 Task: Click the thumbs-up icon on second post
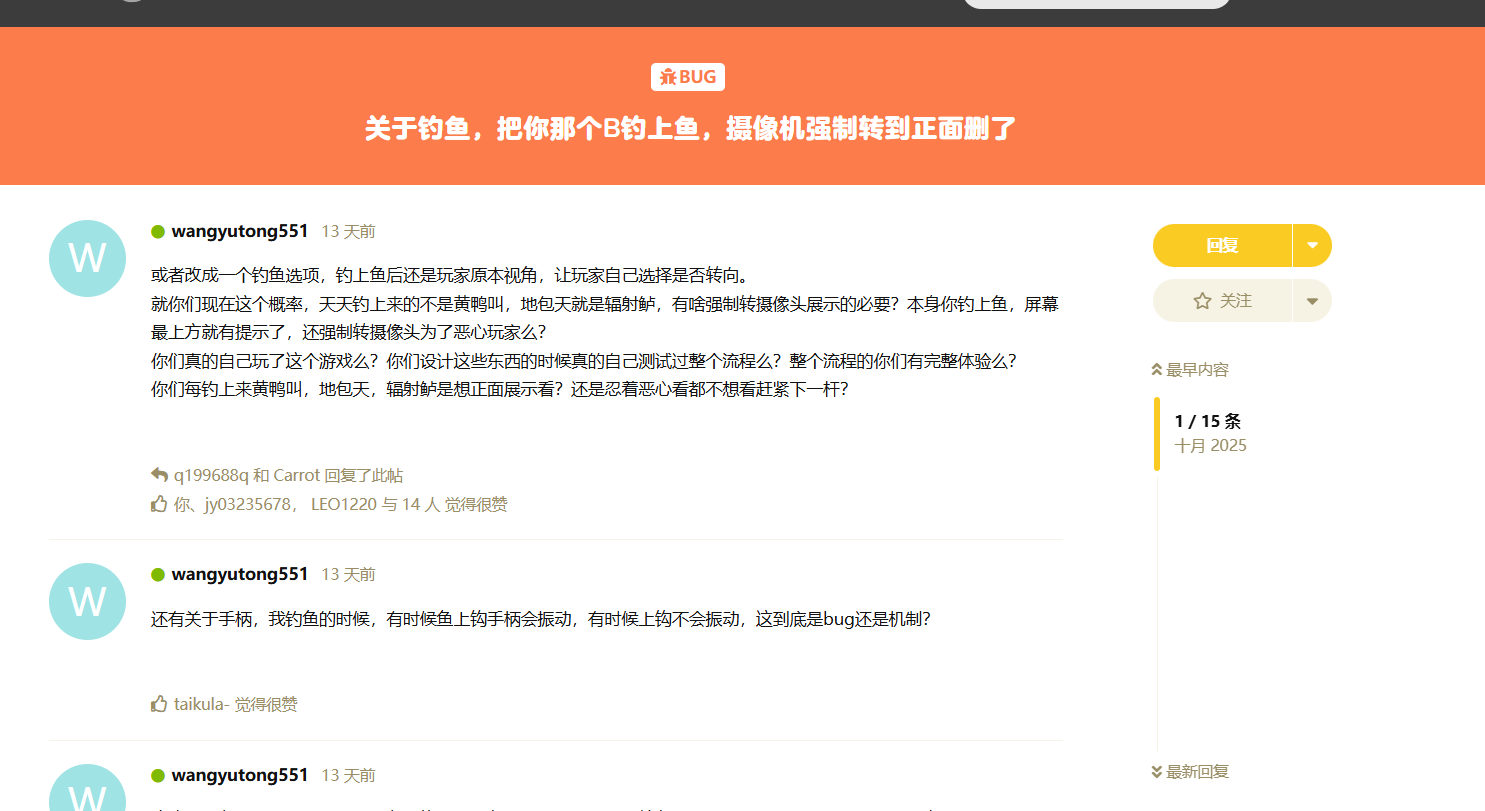[x=159, y=704]
